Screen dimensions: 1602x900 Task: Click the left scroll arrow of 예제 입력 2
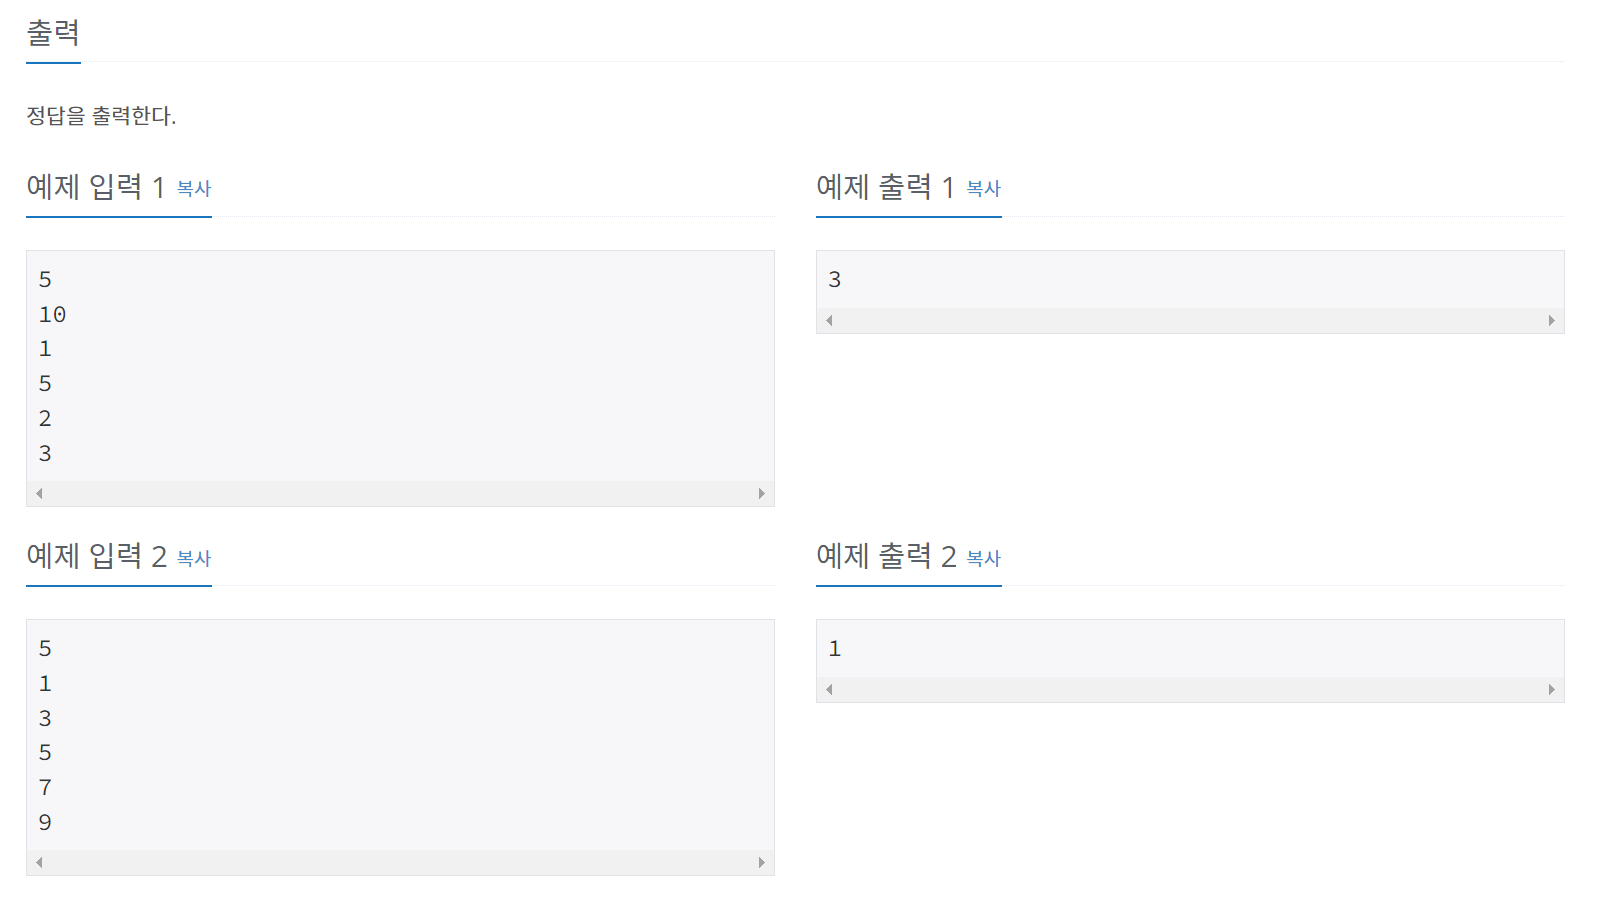coord(39,861)
